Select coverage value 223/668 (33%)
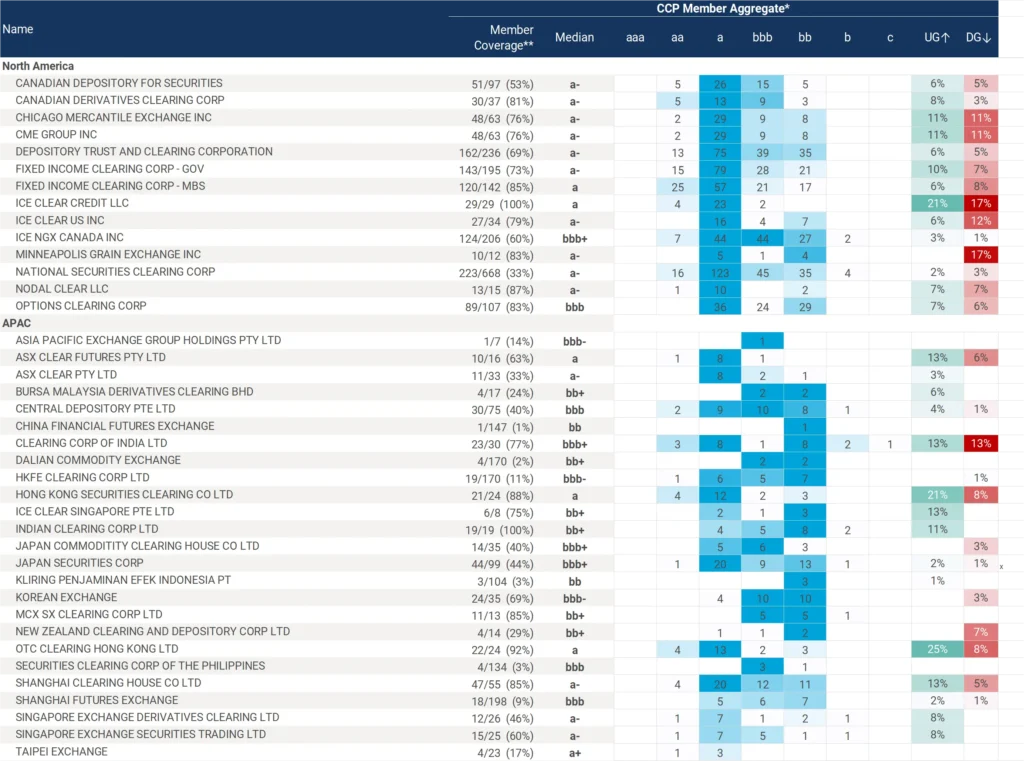This screenshot has width=1024, height=761. [496, 273]
